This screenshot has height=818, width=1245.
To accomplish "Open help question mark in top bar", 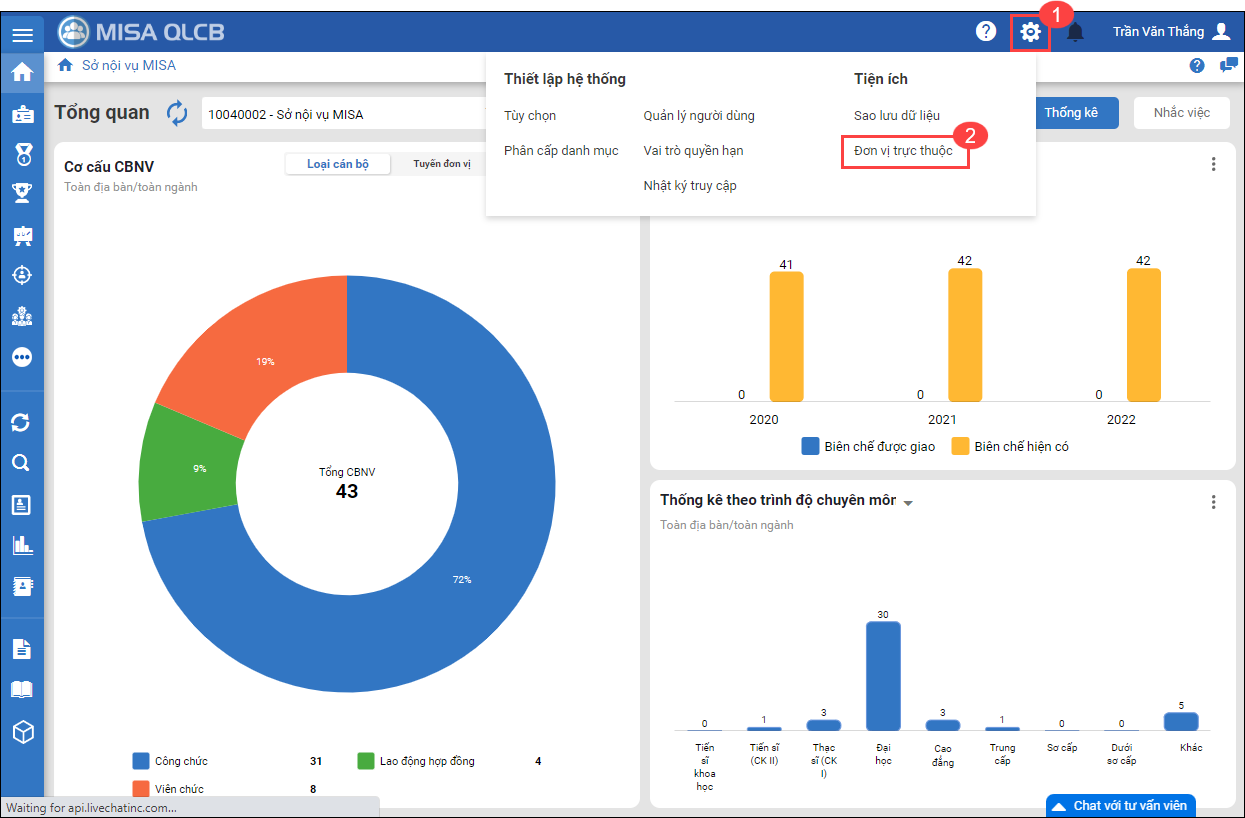I will click(986, 32).
